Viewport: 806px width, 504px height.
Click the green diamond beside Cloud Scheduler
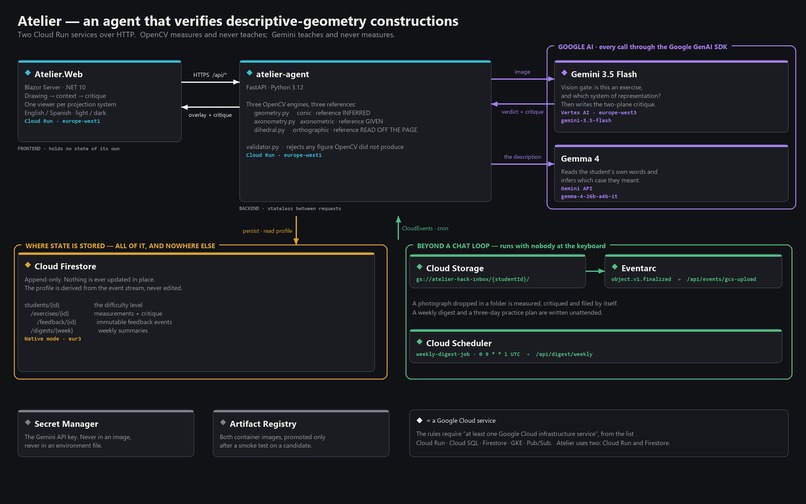point(419,342)
